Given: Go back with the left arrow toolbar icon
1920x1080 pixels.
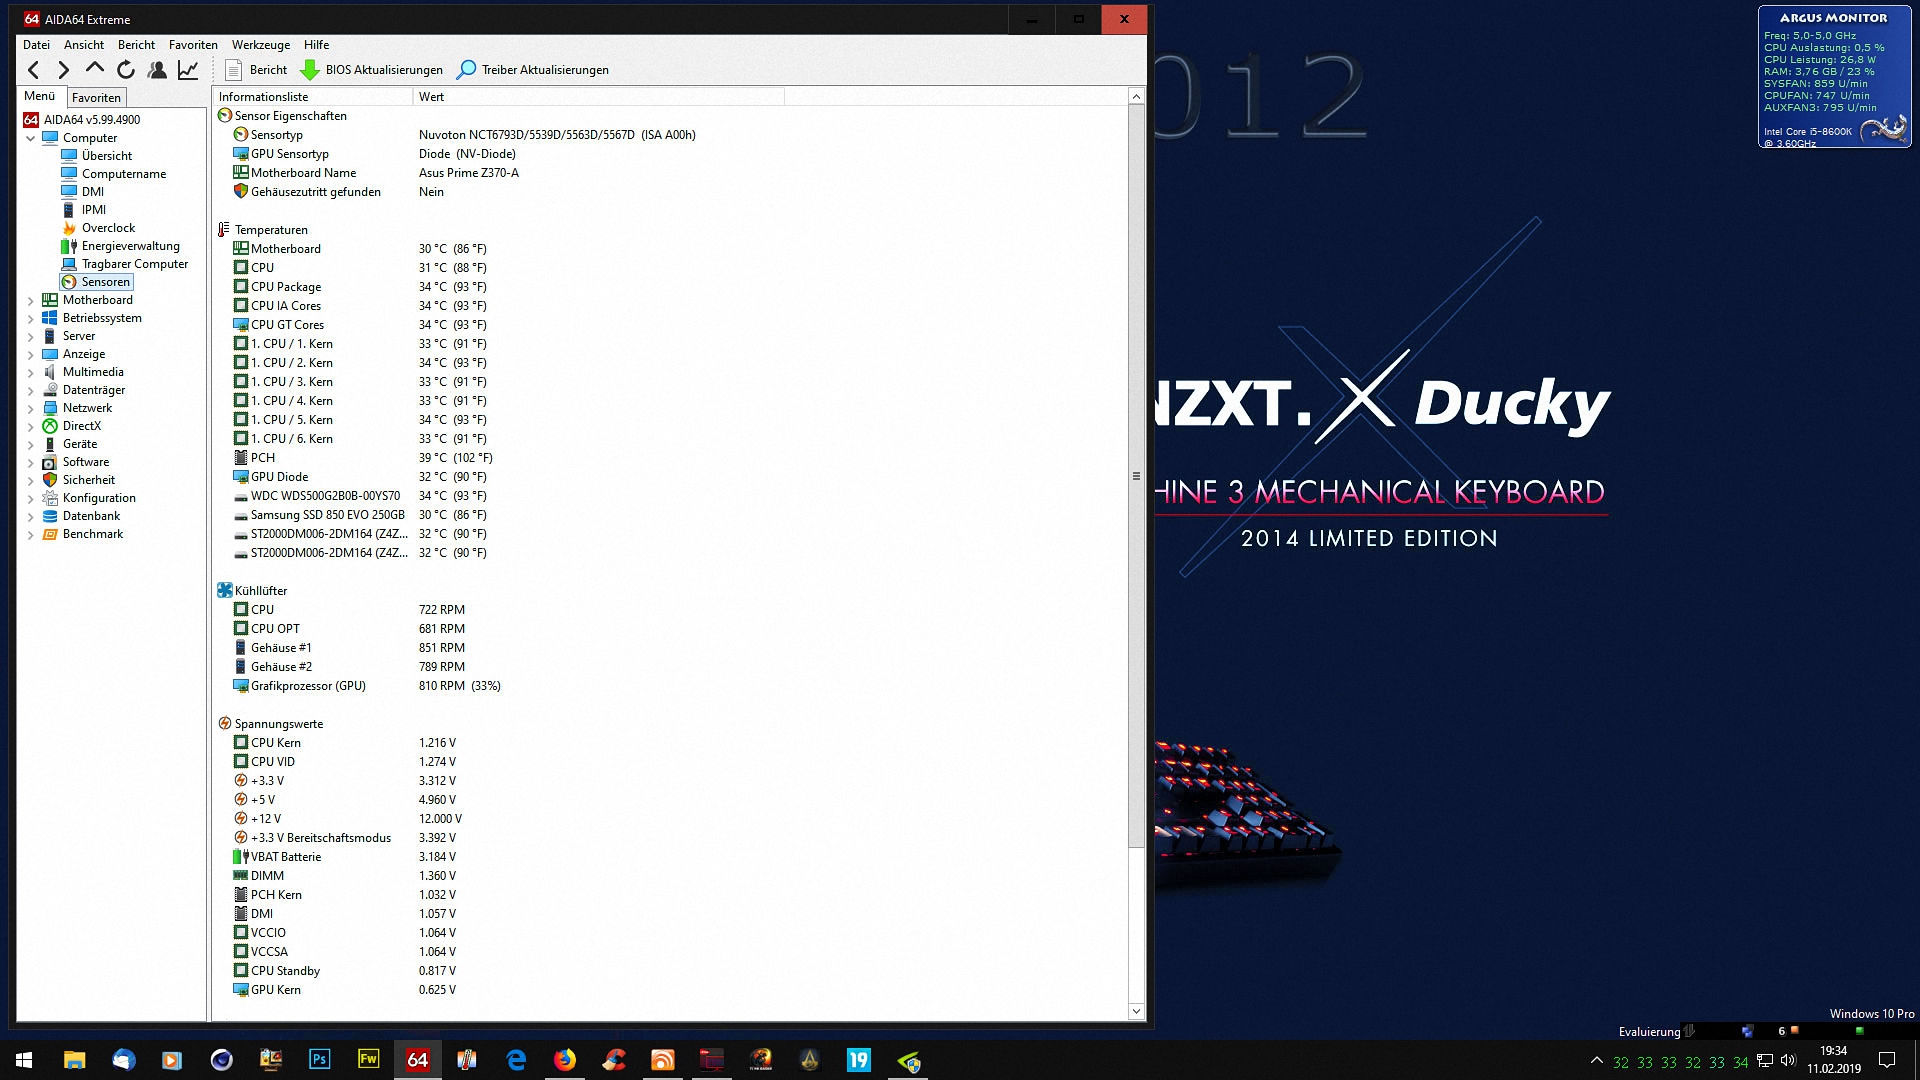Looking at the screenshot, I should click(x=34, y=70).
